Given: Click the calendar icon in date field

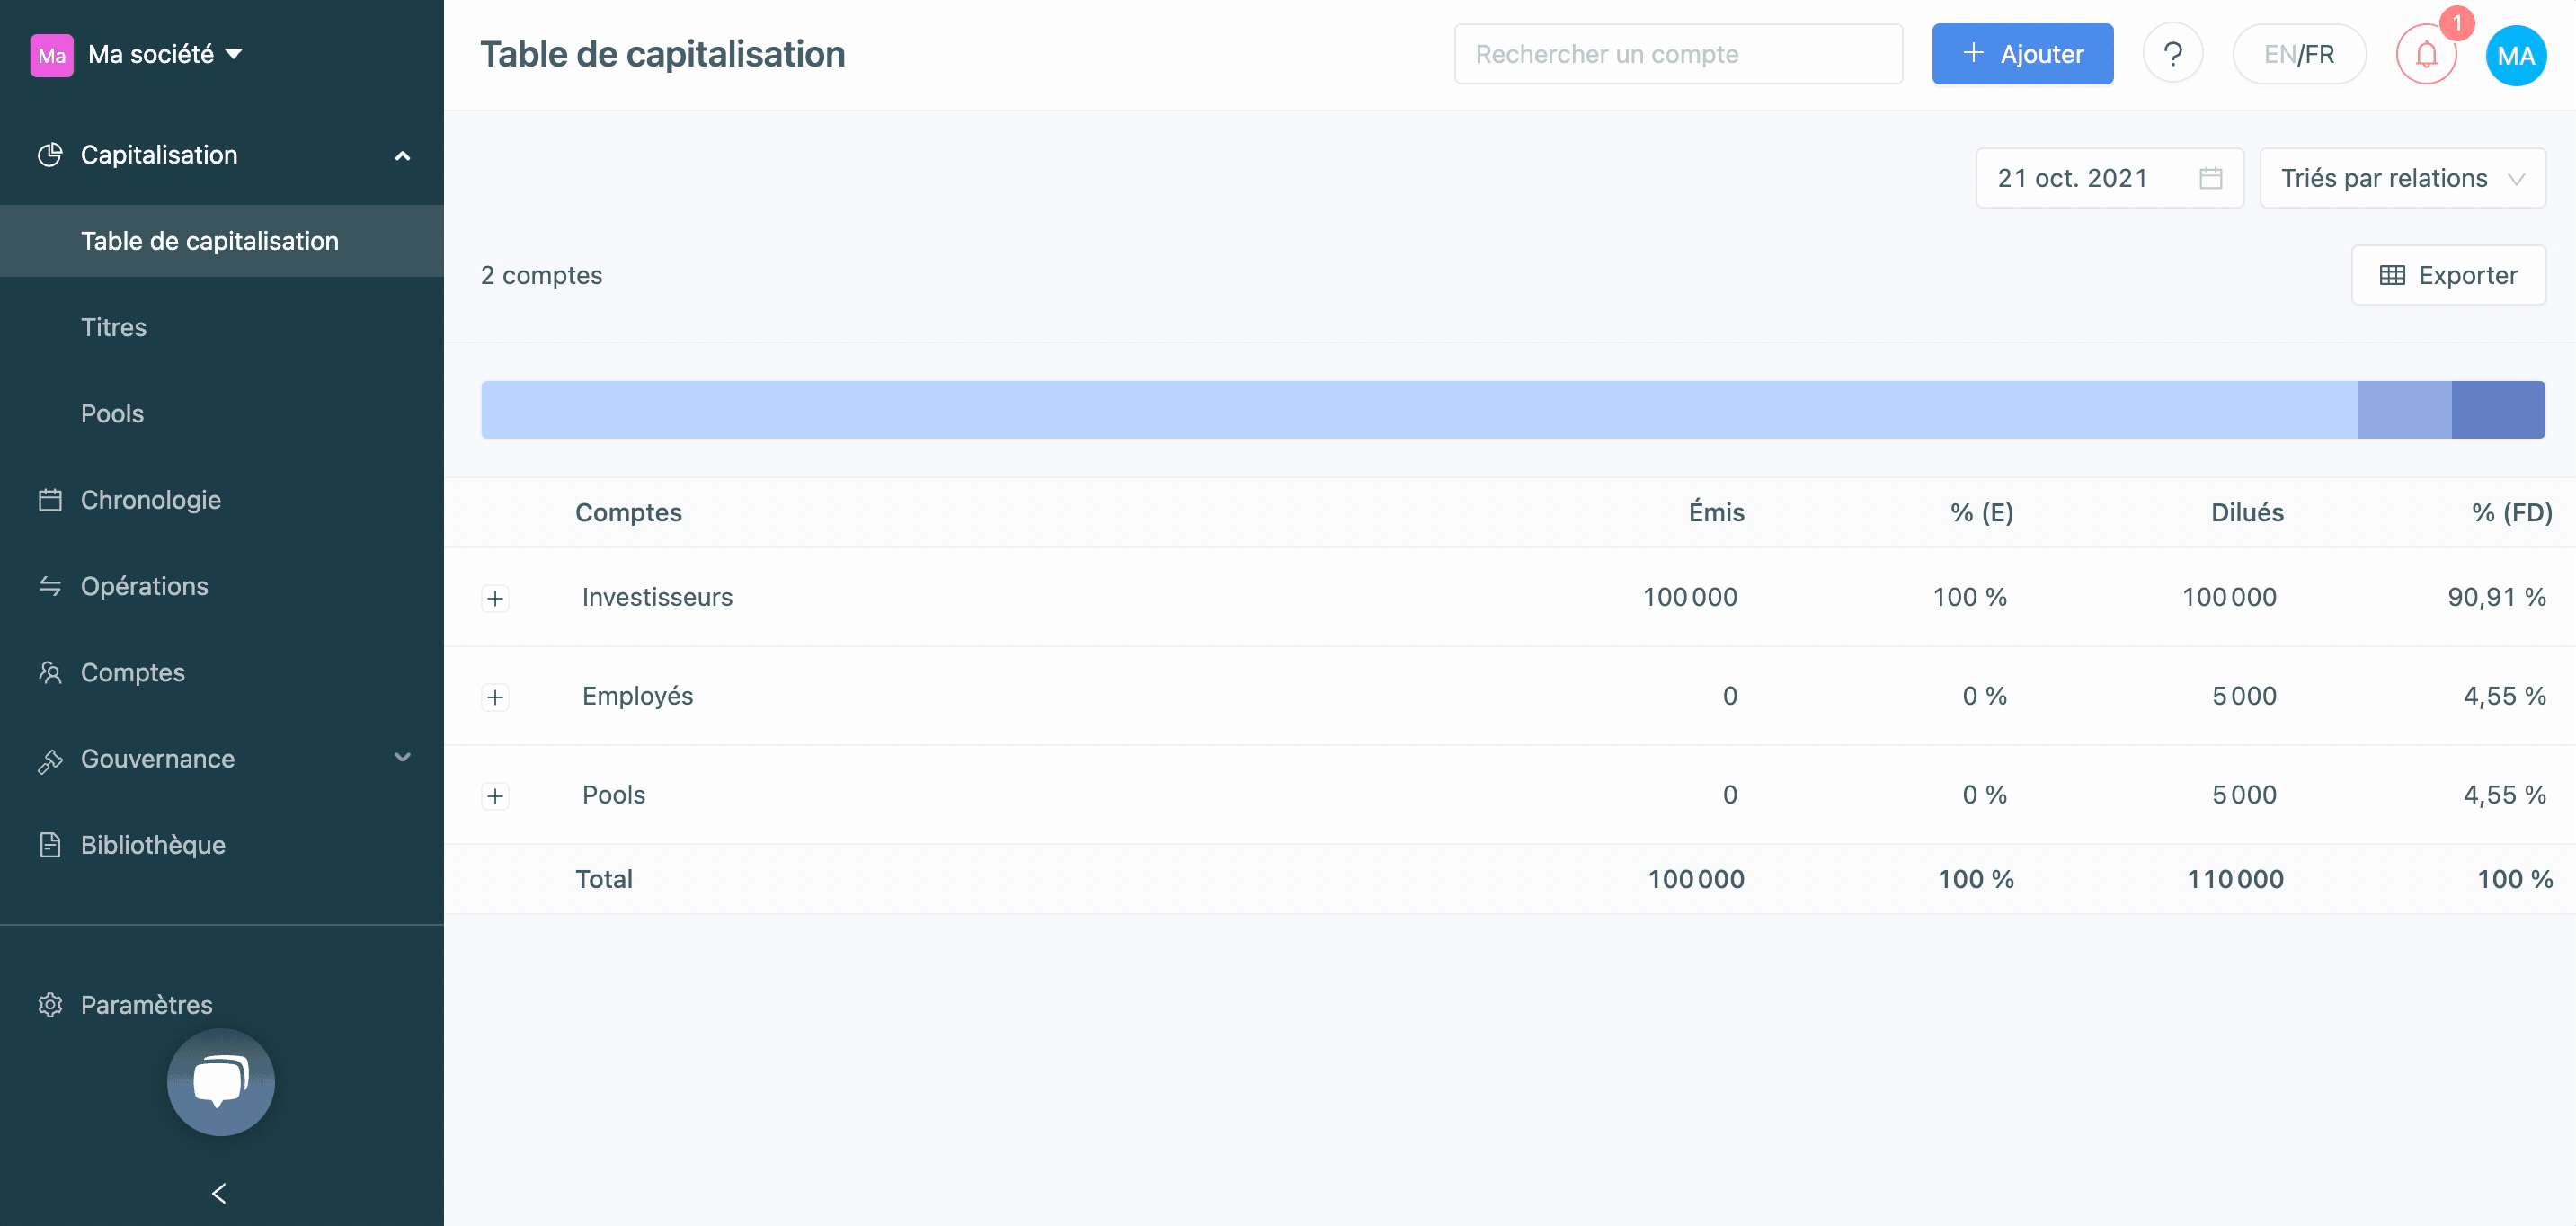Looking at the screenshot, I should 2211,178.
